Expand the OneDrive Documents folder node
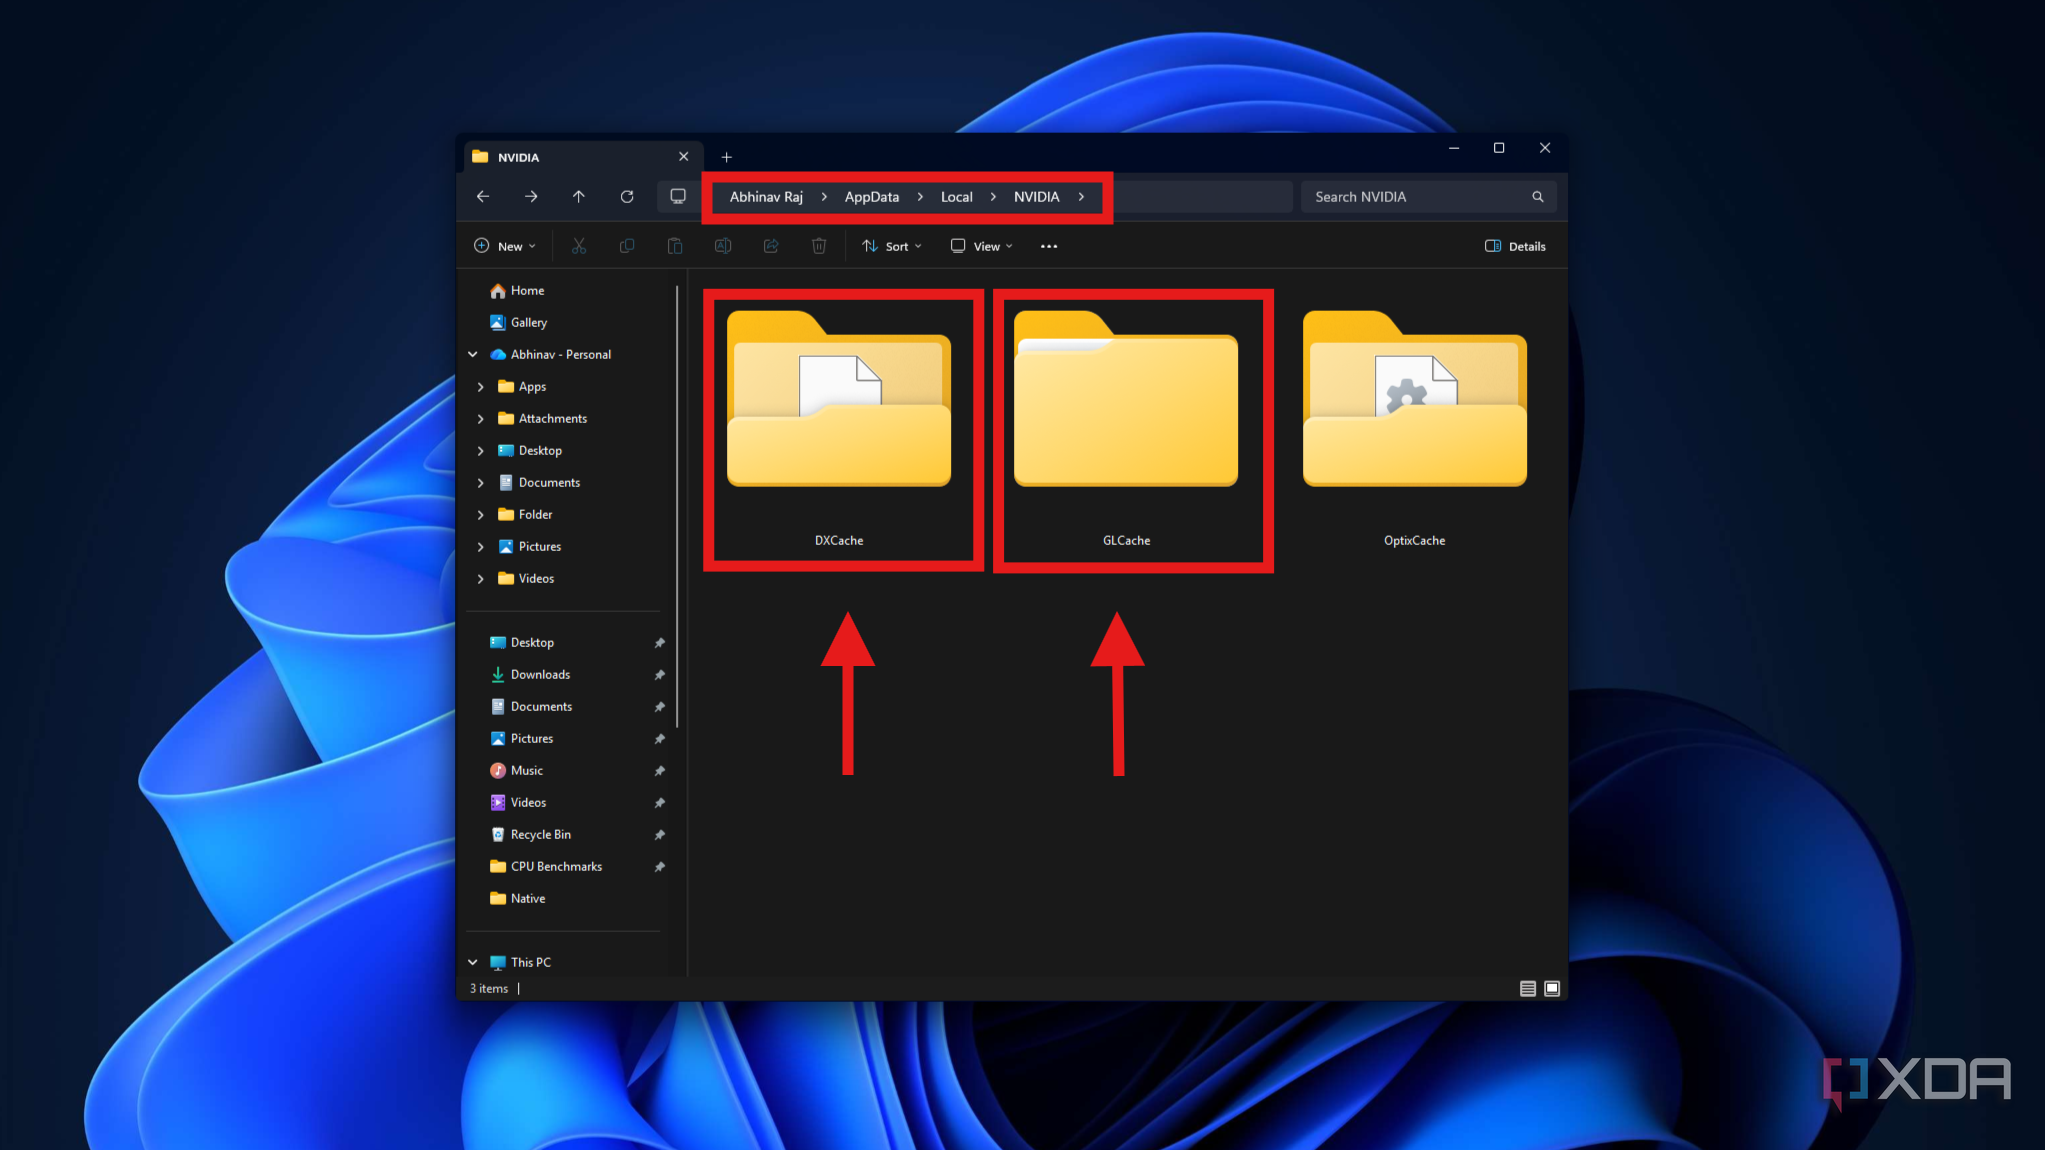The image size is (2045, 1150). 481,483
